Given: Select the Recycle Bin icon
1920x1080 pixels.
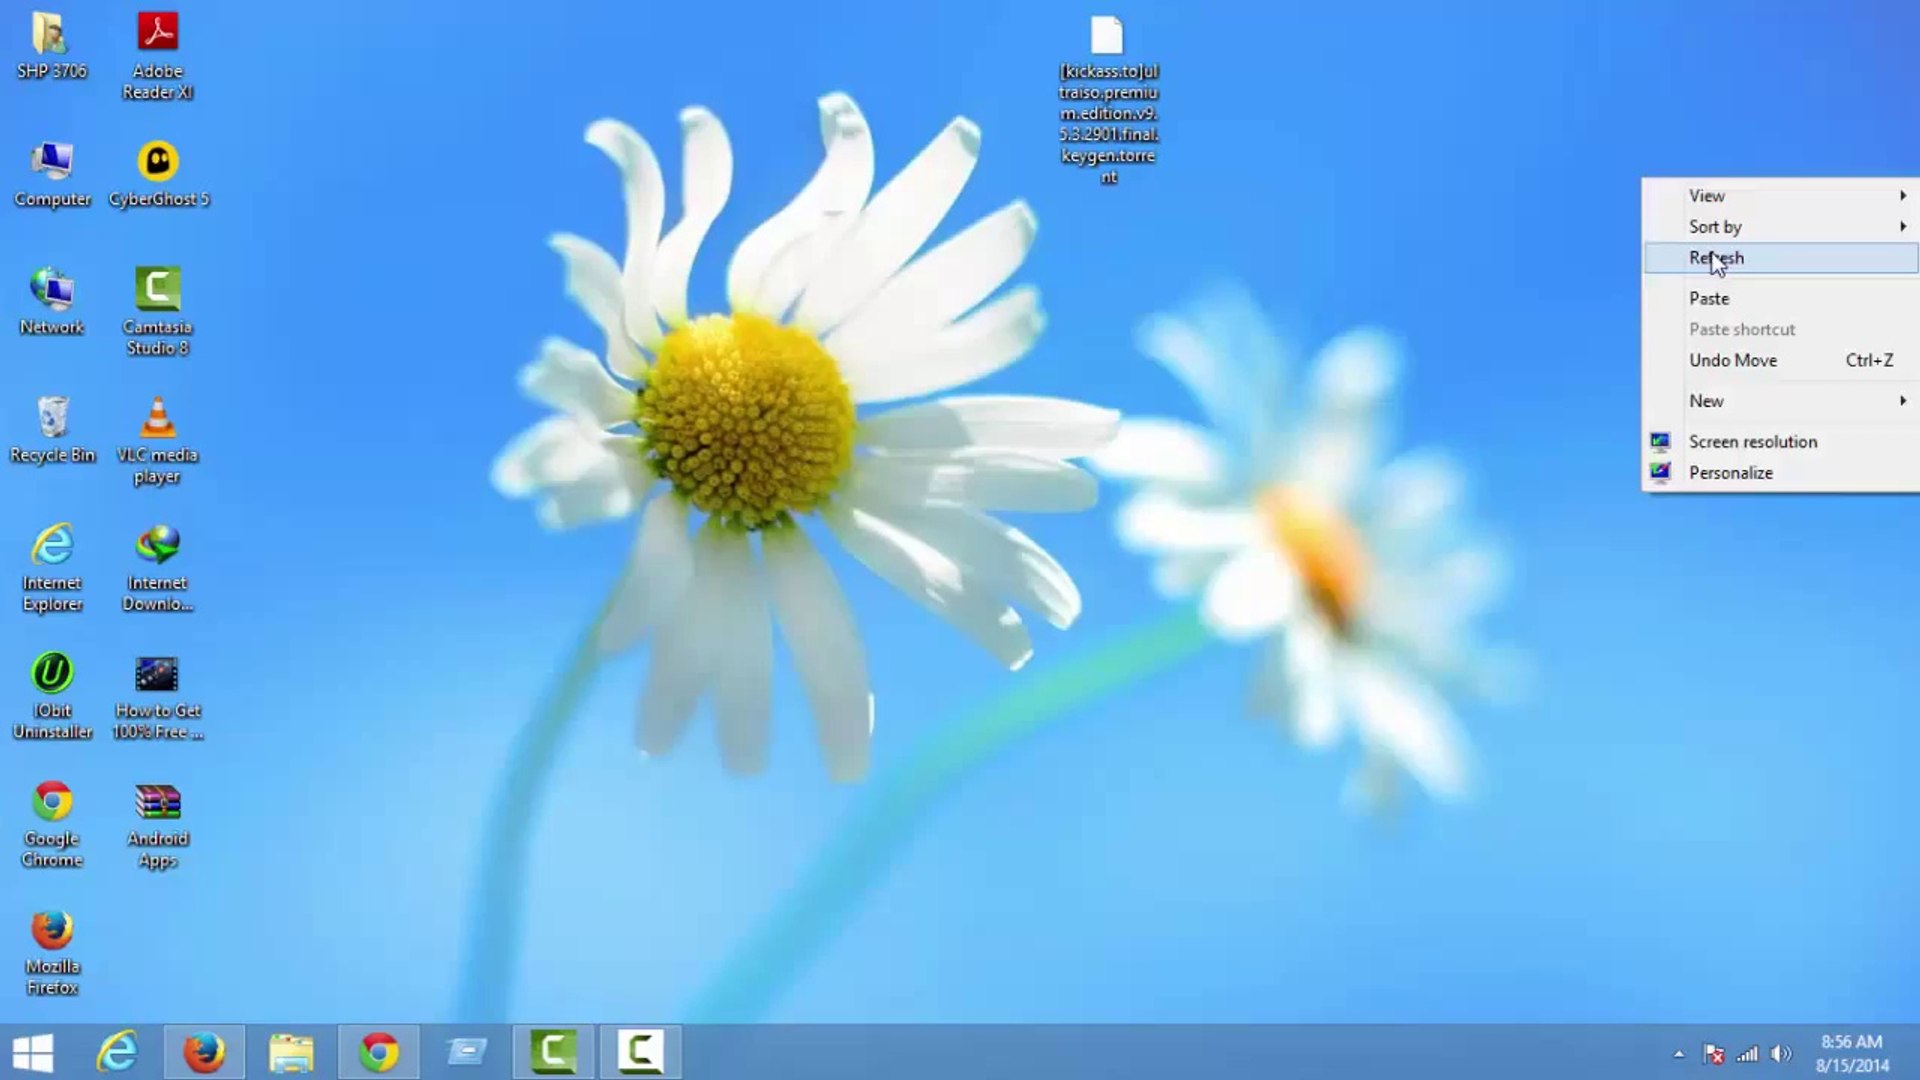Looking at the screenshot, I should 52,429.
